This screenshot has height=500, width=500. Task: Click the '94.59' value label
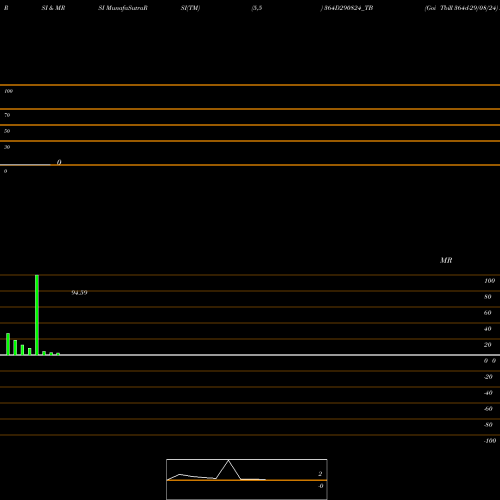click(79, 293)
